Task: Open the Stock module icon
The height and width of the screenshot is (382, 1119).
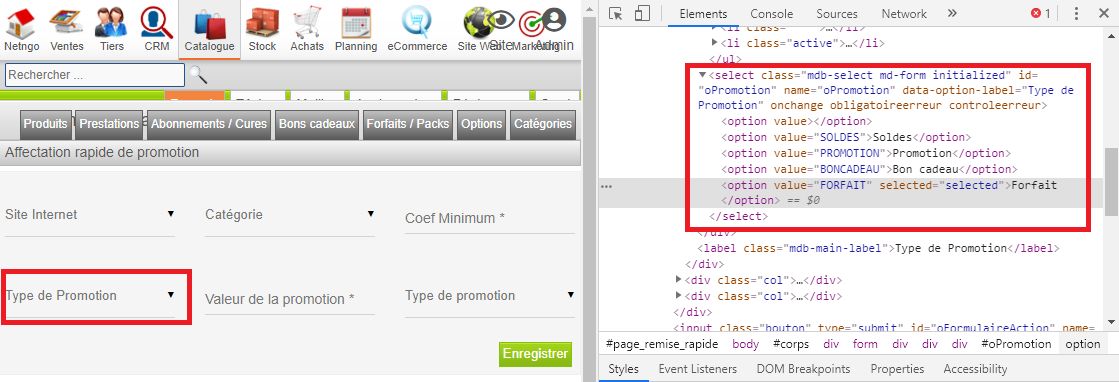Action: pos(262,22)
